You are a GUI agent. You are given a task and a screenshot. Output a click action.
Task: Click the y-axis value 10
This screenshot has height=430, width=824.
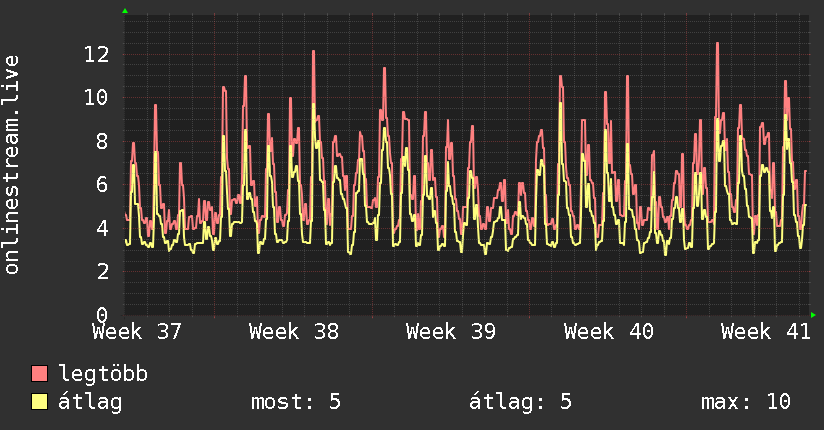(x=97, y=97)
